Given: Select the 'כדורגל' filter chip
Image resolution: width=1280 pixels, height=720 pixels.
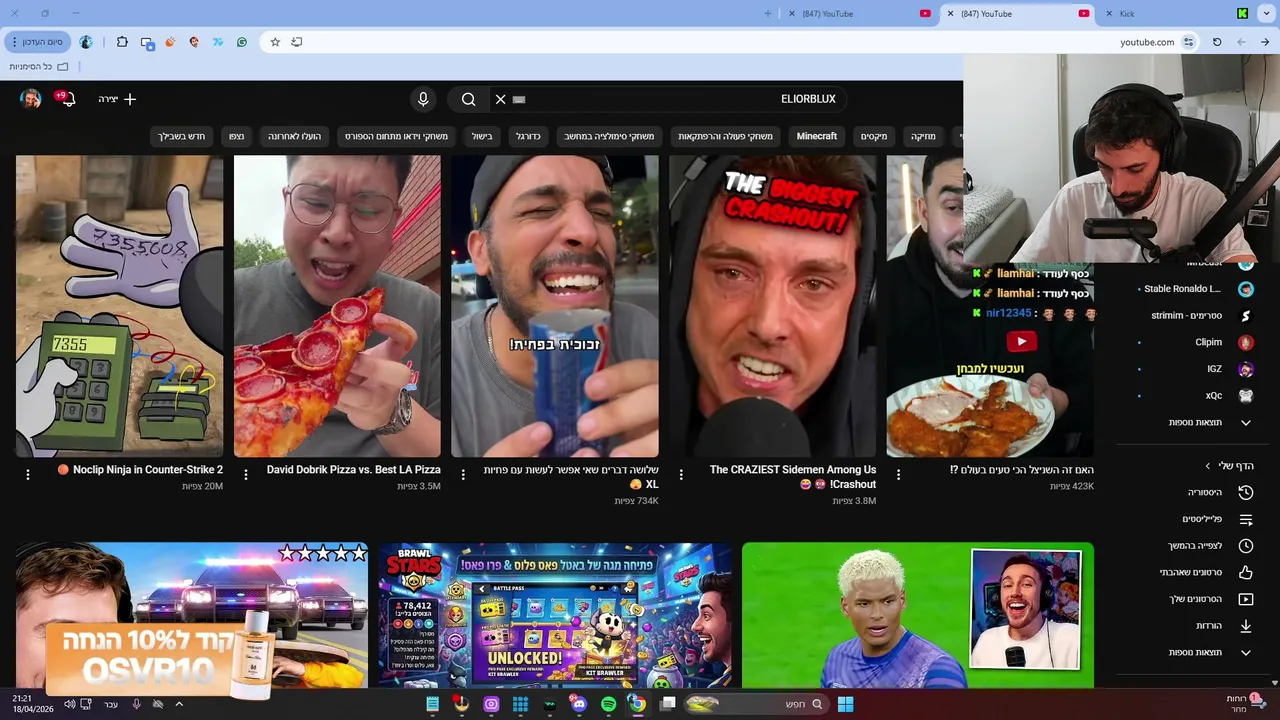Looking at the screenshot, I should pos(528,136).
